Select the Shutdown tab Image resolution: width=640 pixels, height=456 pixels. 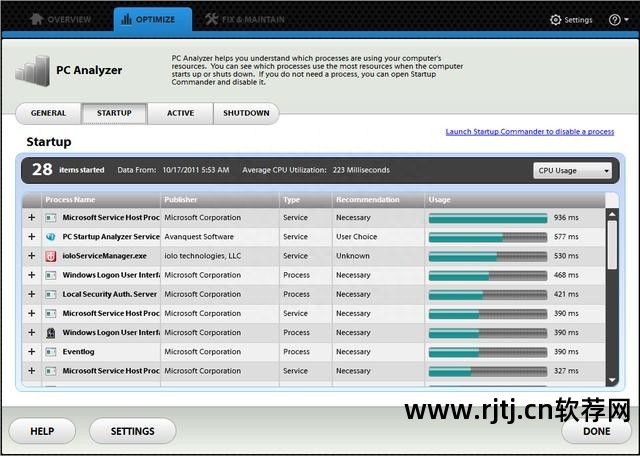246,113
